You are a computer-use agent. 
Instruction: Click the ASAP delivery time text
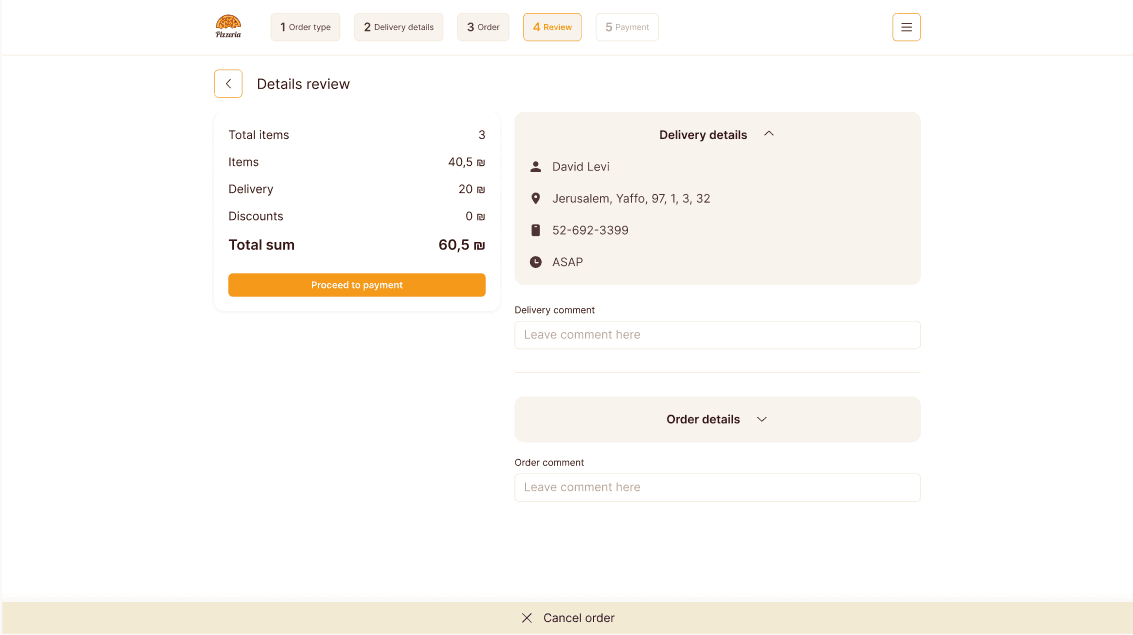coord(567,262)
